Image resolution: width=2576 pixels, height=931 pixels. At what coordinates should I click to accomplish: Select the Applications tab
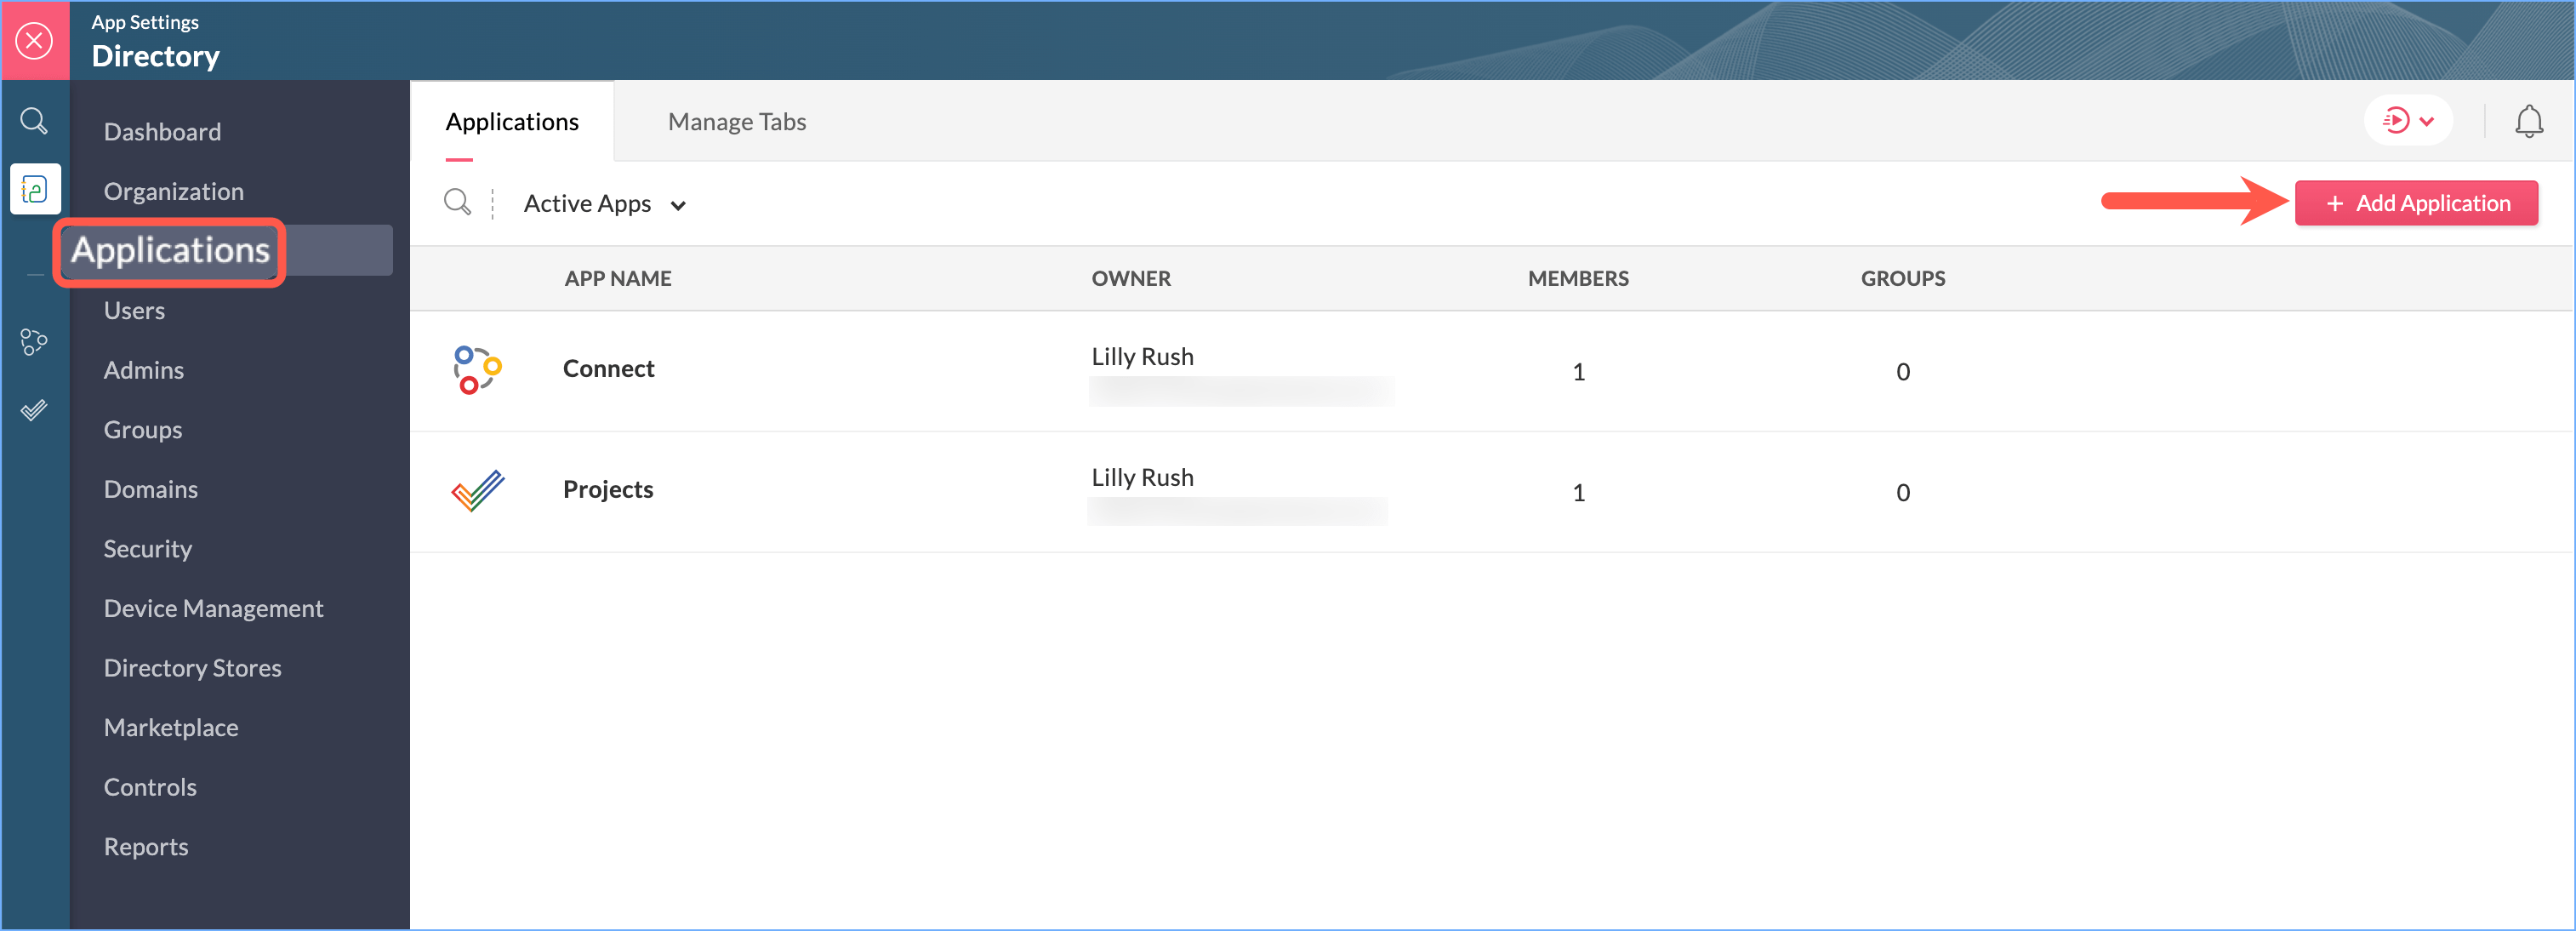(512, 122)
